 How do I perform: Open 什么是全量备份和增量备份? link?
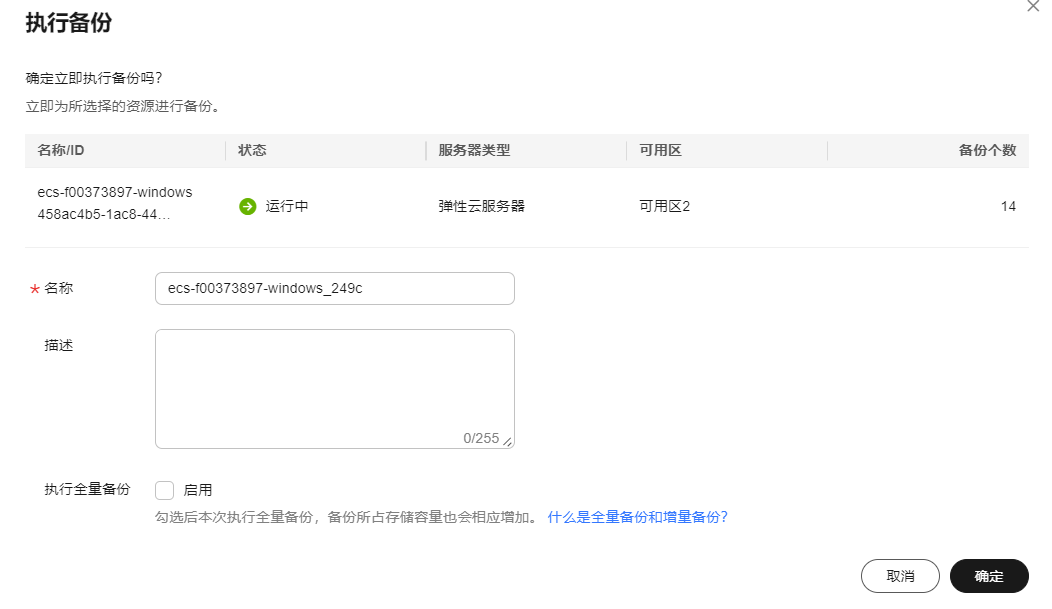[x=637, y=517]
